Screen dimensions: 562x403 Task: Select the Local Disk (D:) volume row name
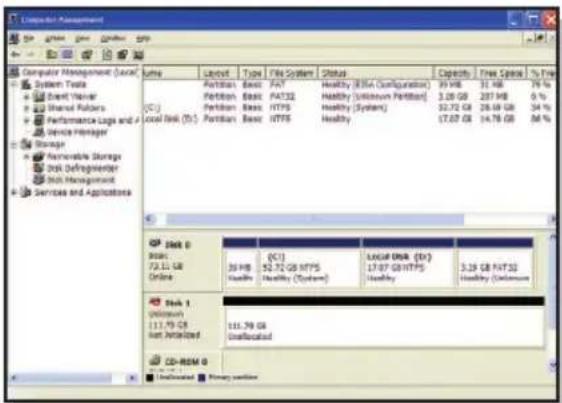[170, 119]
